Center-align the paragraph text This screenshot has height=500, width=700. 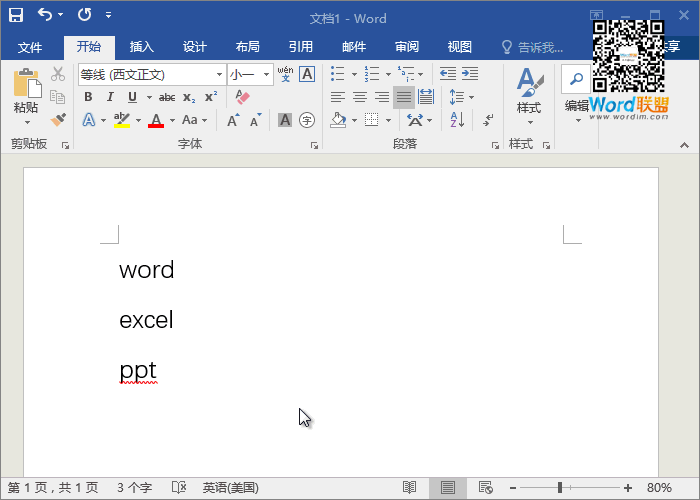pos(360,97)
